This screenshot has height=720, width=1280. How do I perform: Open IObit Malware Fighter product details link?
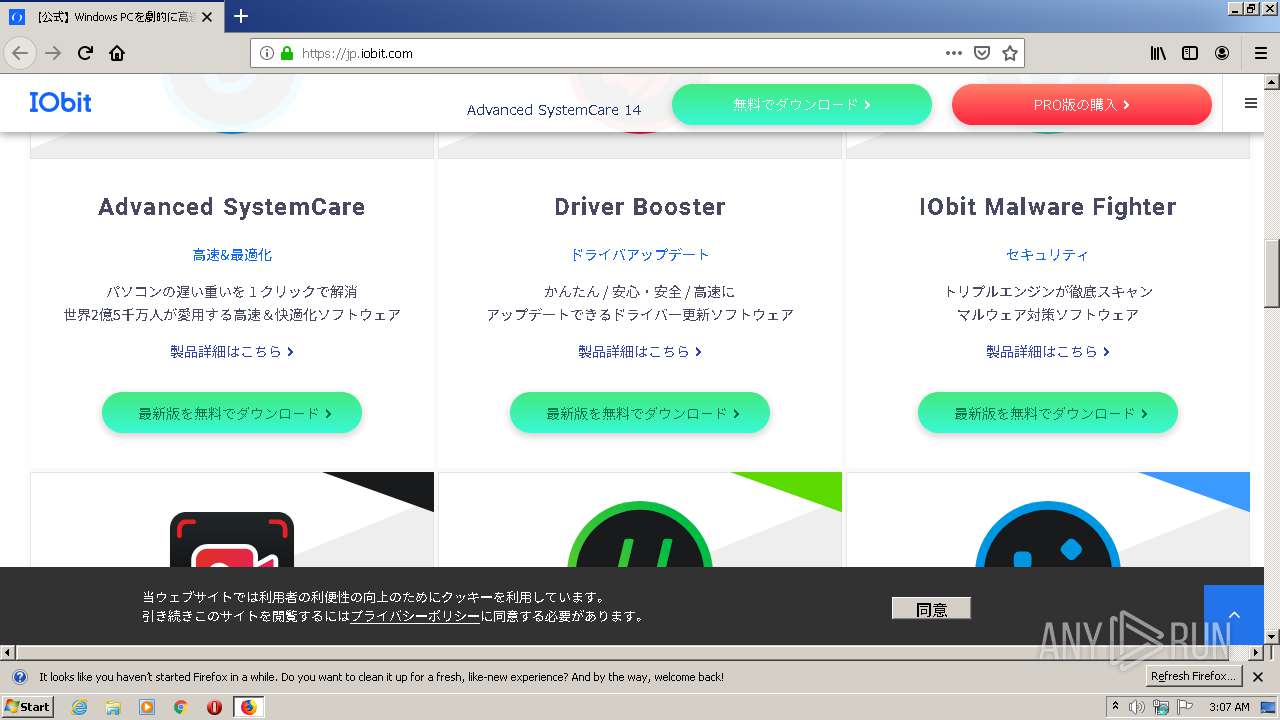(1048, 351)
